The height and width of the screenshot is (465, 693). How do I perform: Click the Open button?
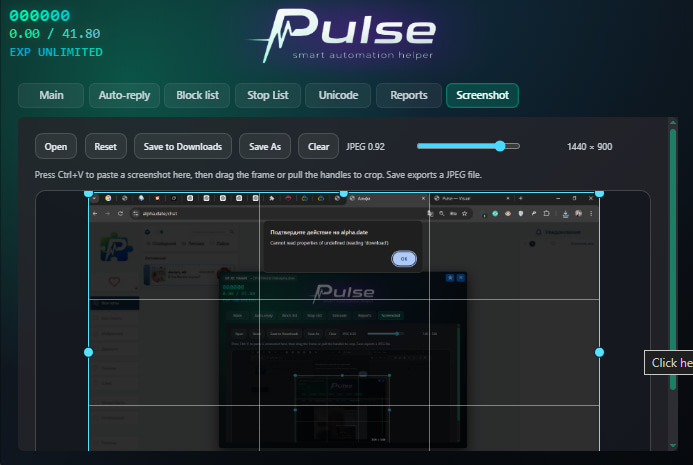pos(56,146)
